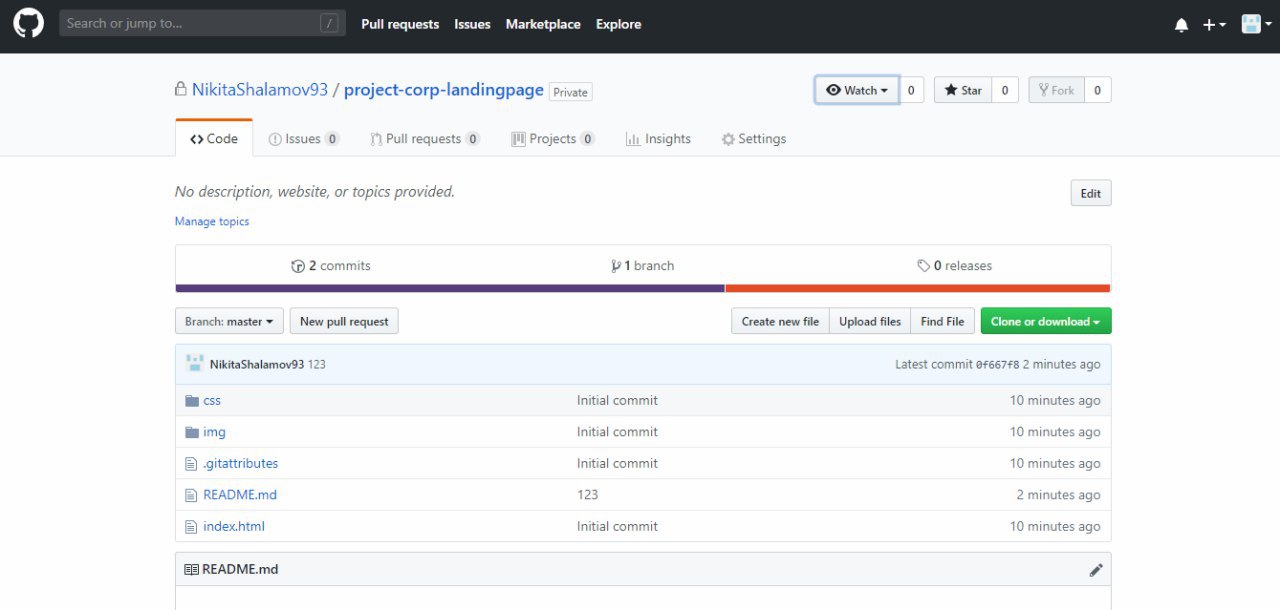The height and width of the screenshot is (610, 1280).
Task: Click the Private repository label
Action: 571,92
